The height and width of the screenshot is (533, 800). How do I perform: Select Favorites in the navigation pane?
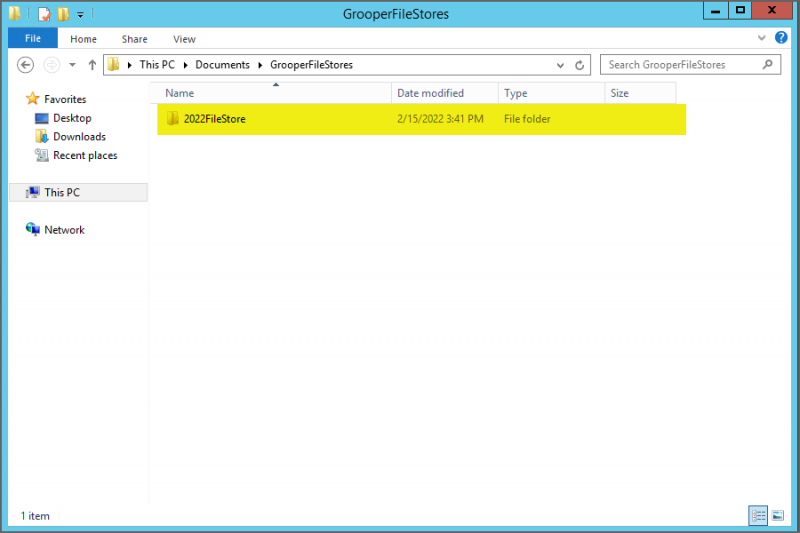(65, 99)
